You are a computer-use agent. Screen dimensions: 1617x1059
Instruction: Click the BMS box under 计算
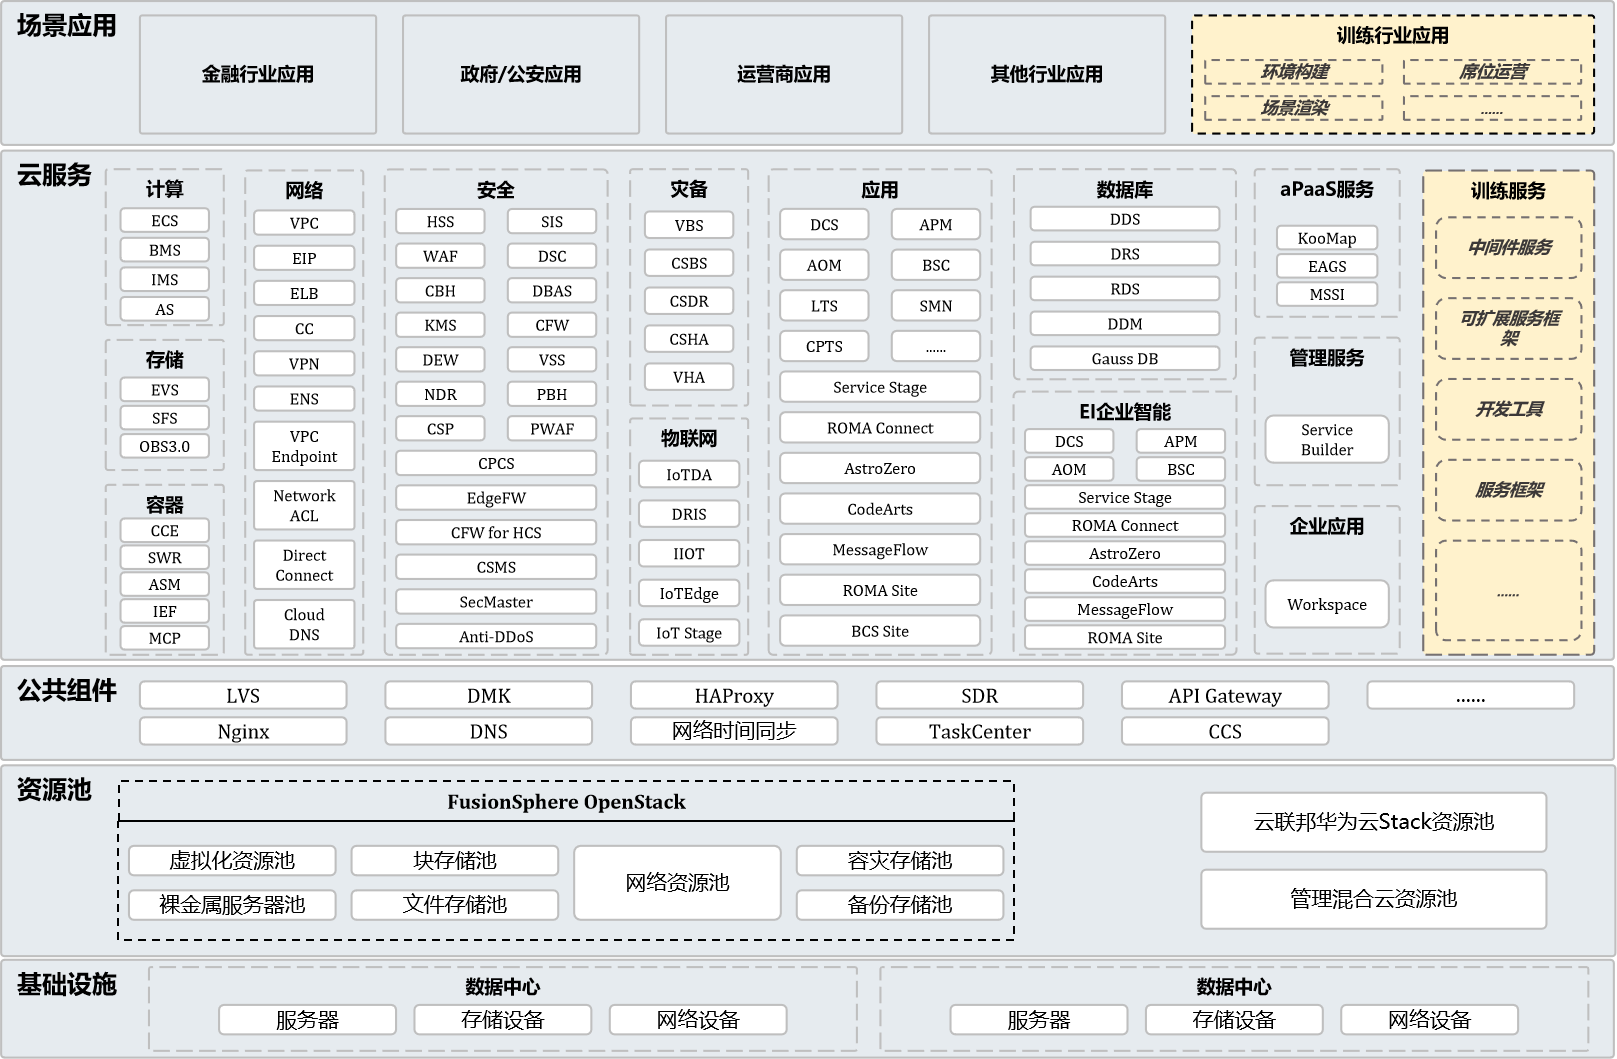(165, 250)
